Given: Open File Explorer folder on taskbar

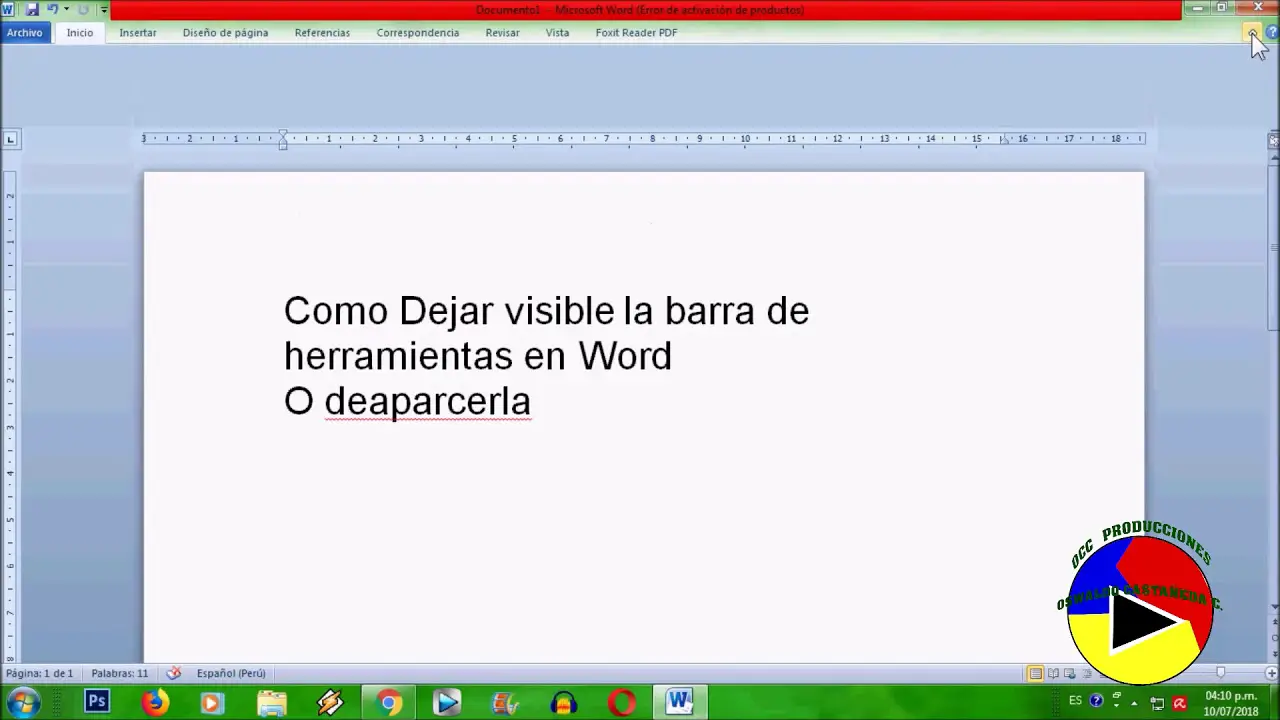Looking at the screenshot, I should pos(271,703).
